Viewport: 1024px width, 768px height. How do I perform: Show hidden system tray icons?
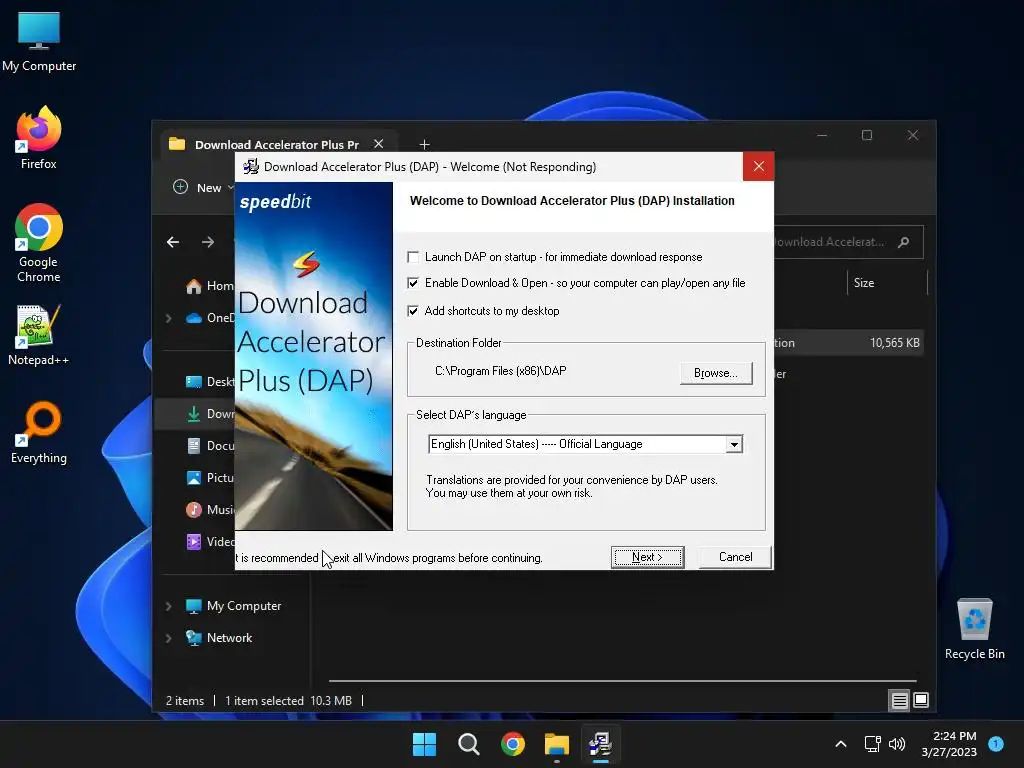click(841, 744)
